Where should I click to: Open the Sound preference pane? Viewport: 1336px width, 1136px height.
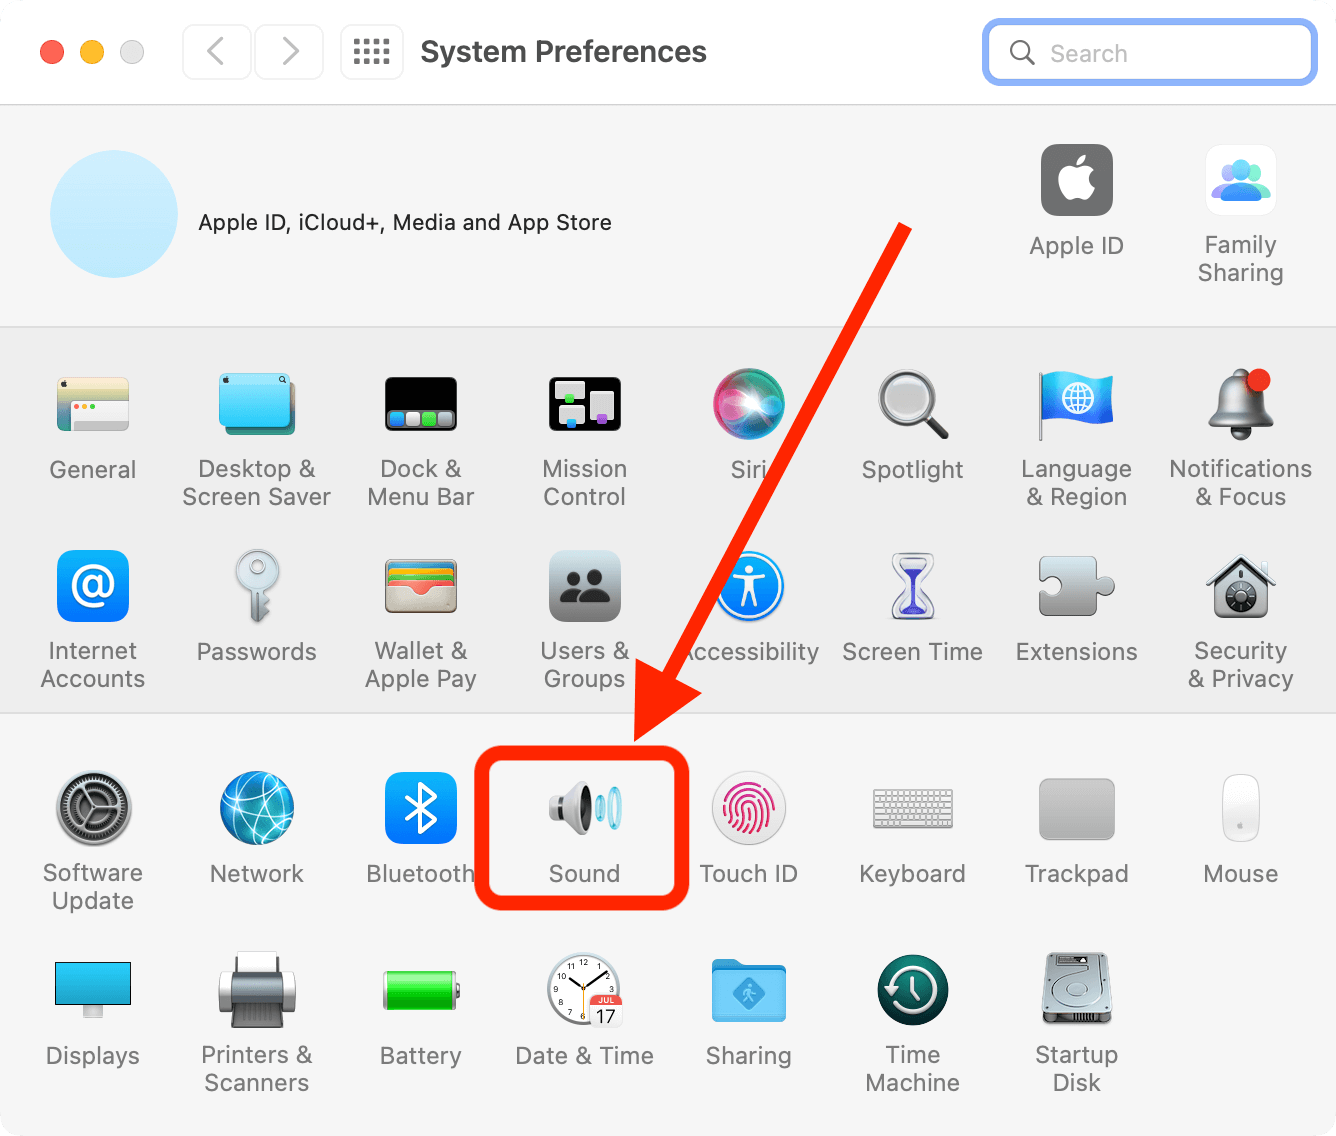(x=583, y=820)
